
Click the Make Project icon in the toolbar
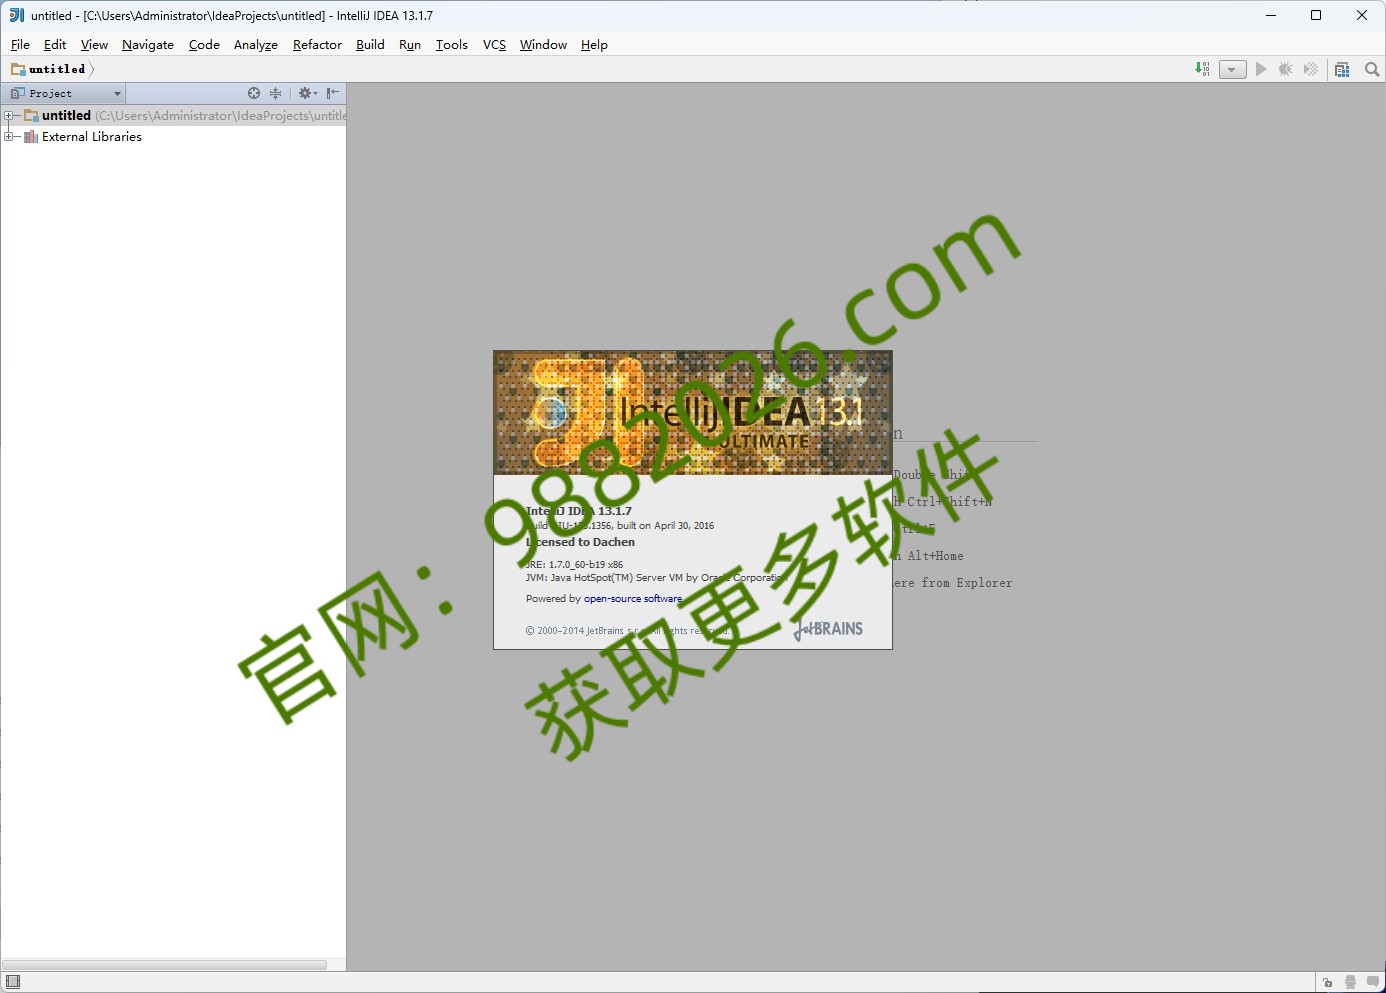(1202, 69)
